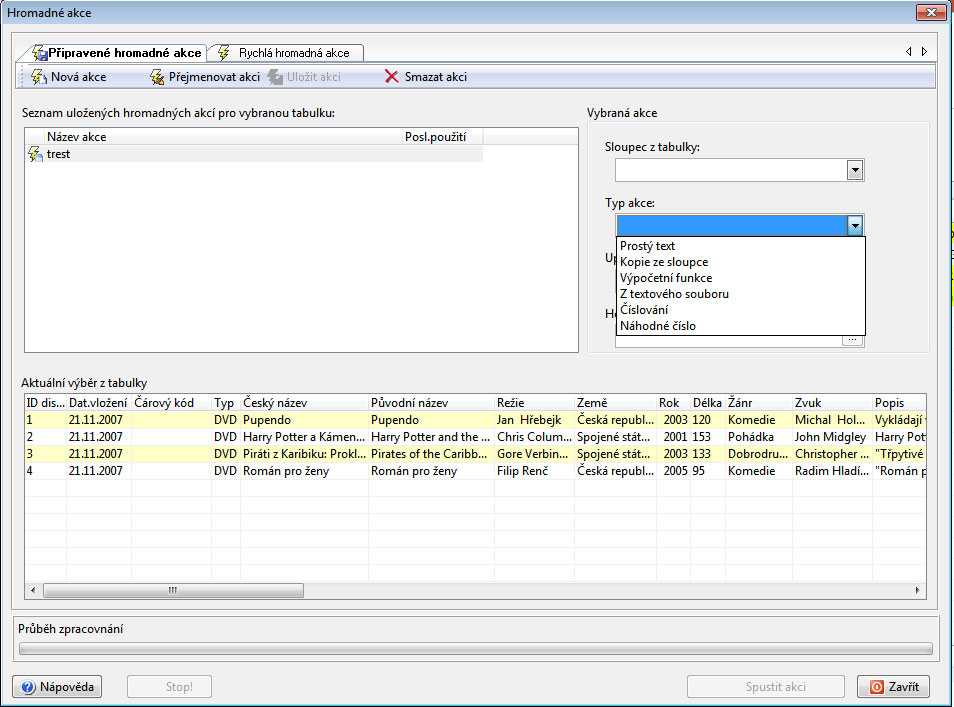
Task: Sort by Posl.použití column header
Action: click(442, 137)
